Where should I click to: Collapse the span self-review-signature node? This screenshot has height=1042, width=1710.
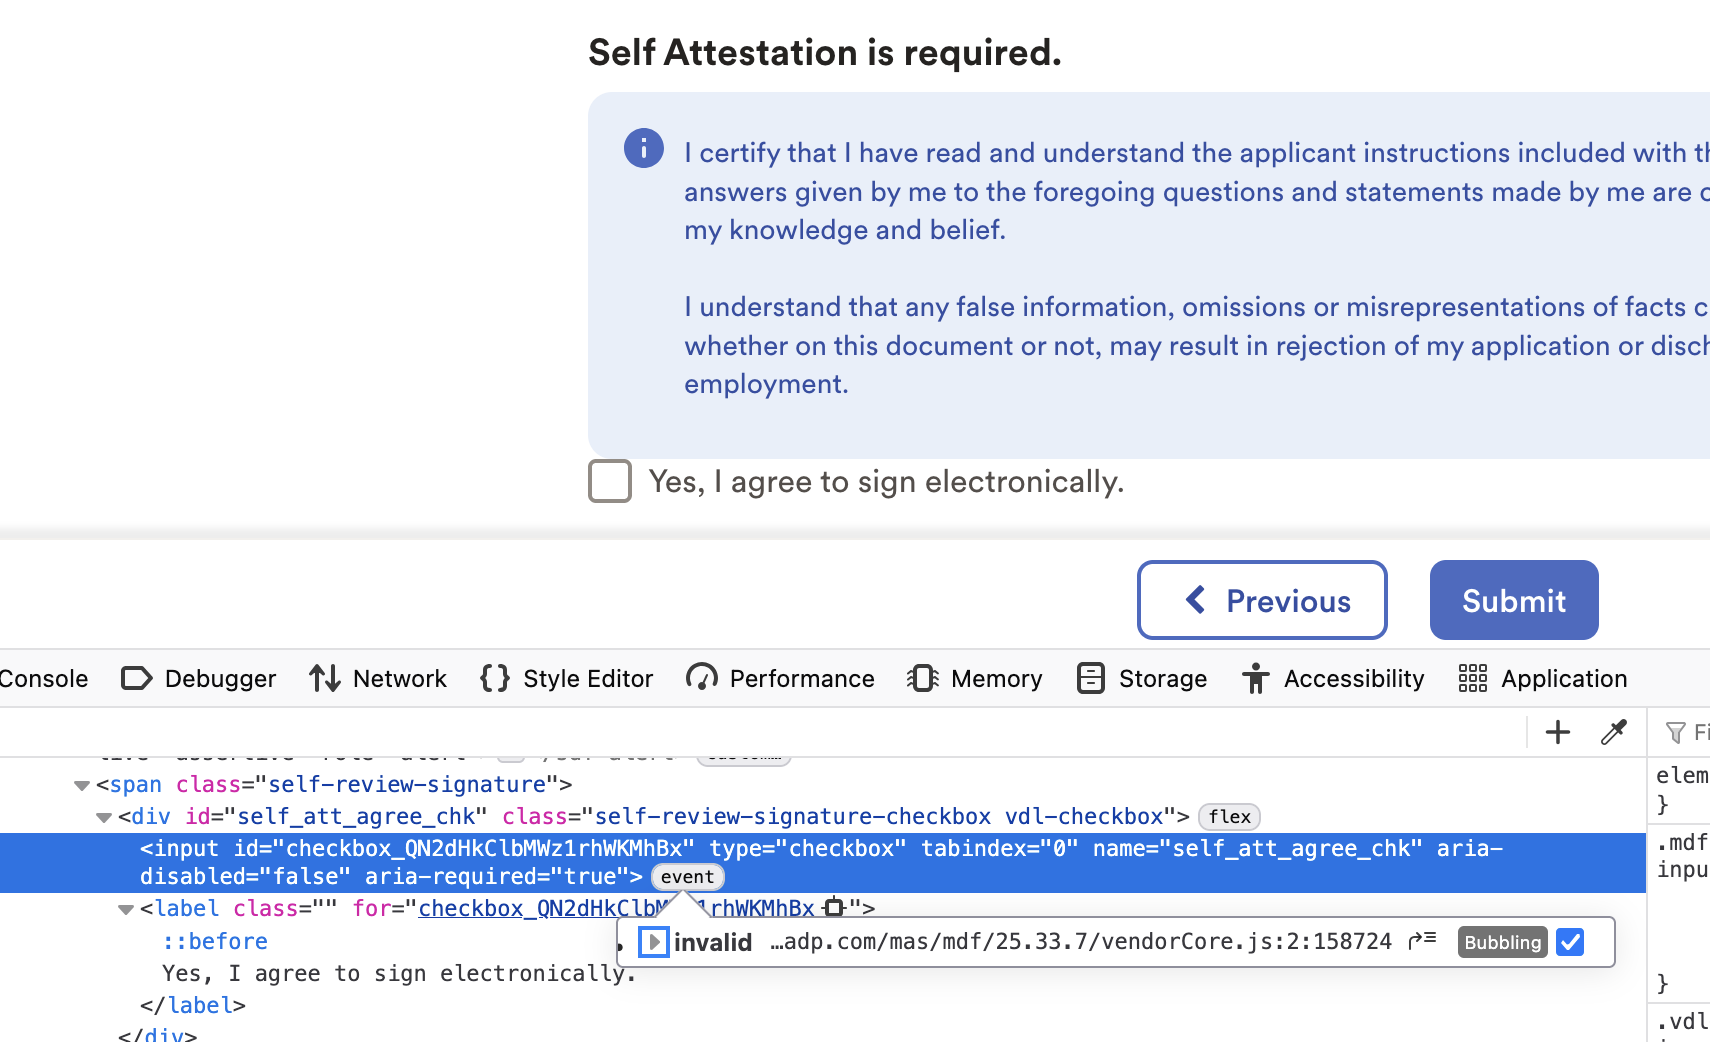(x=82, y=785)
